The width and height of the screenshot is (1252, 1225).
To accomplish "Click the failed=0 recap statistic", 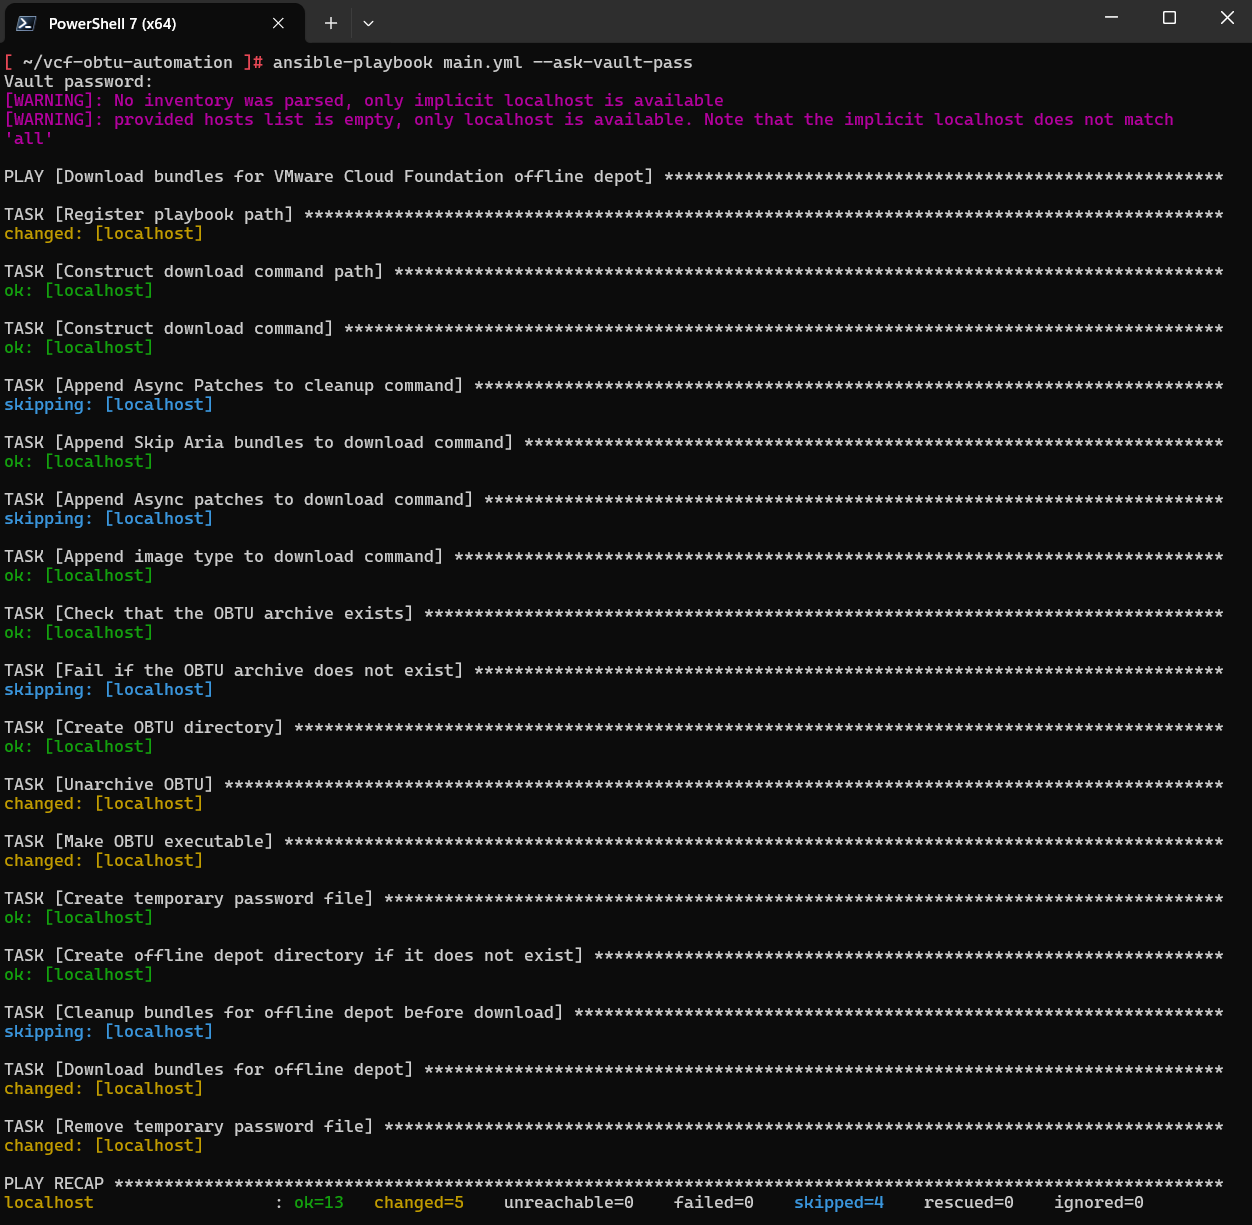I will tap(713, 1202).
